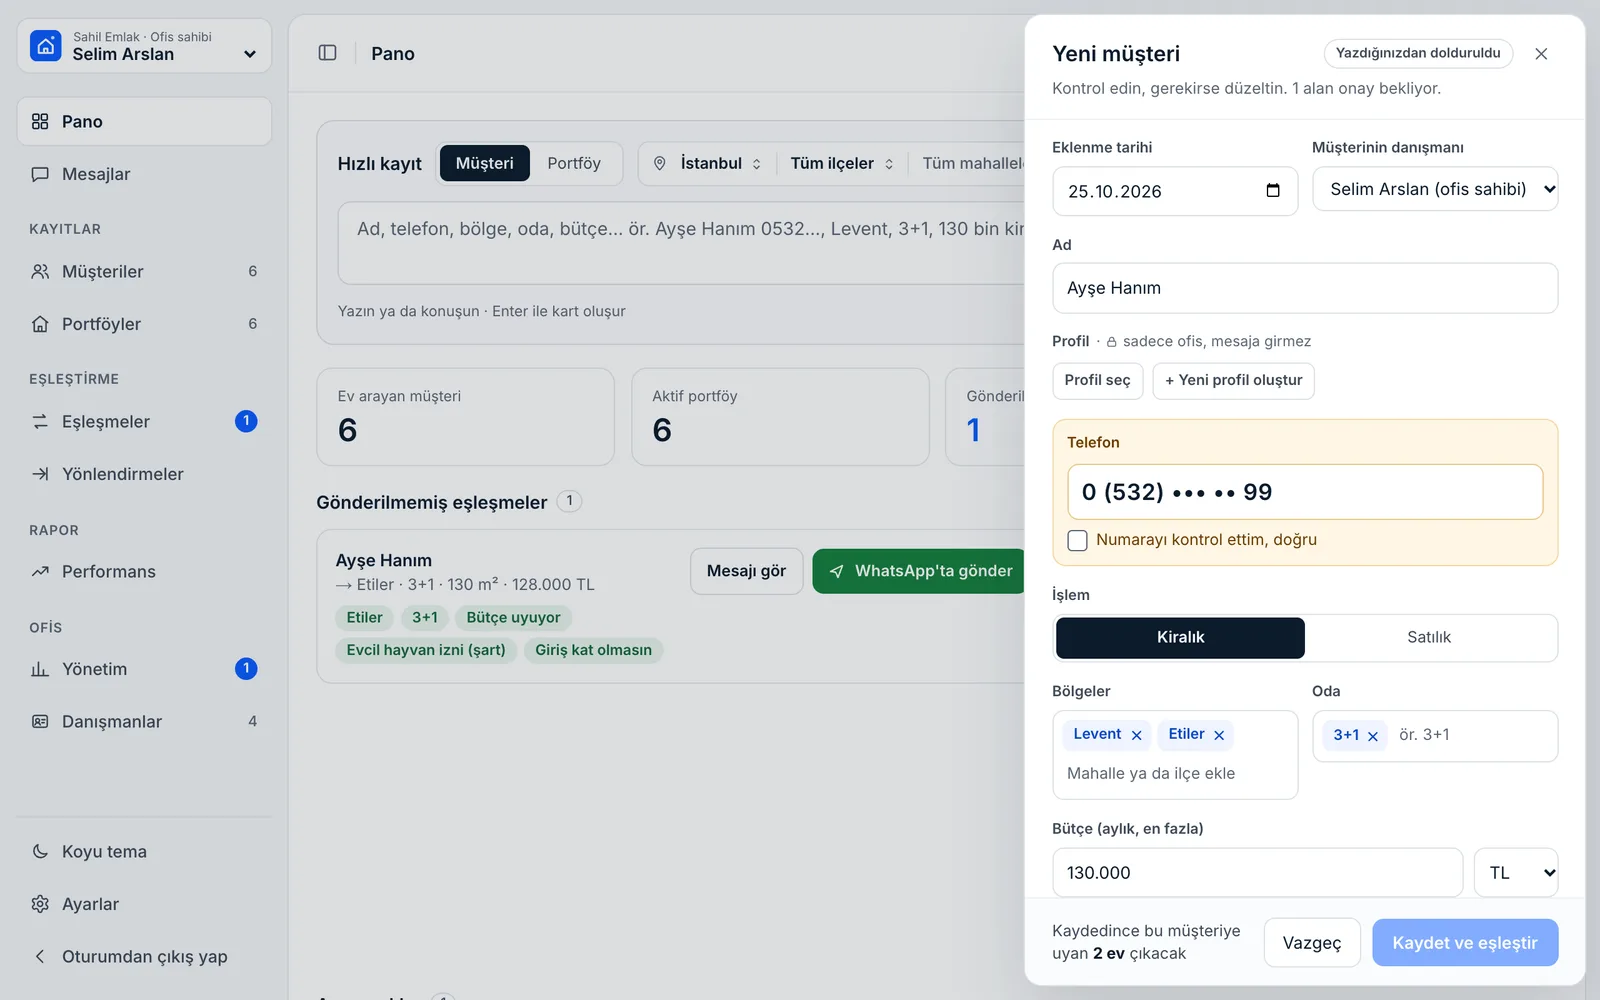
Task: Remove the Etiler region tag
Action: 1219,735
